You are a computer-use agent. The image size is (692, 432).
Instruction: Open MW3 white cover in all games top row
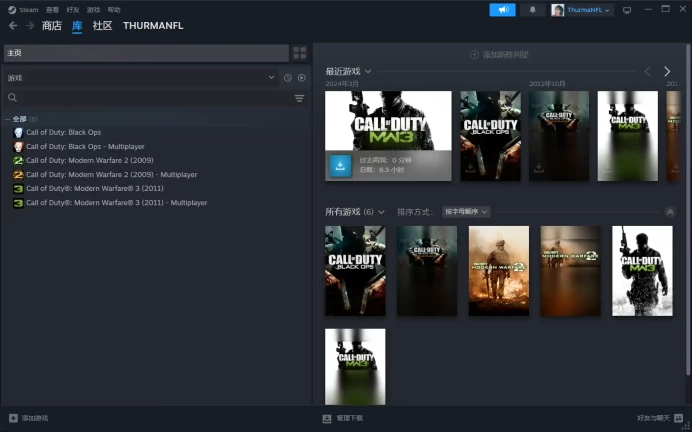[x=642, y=271]
